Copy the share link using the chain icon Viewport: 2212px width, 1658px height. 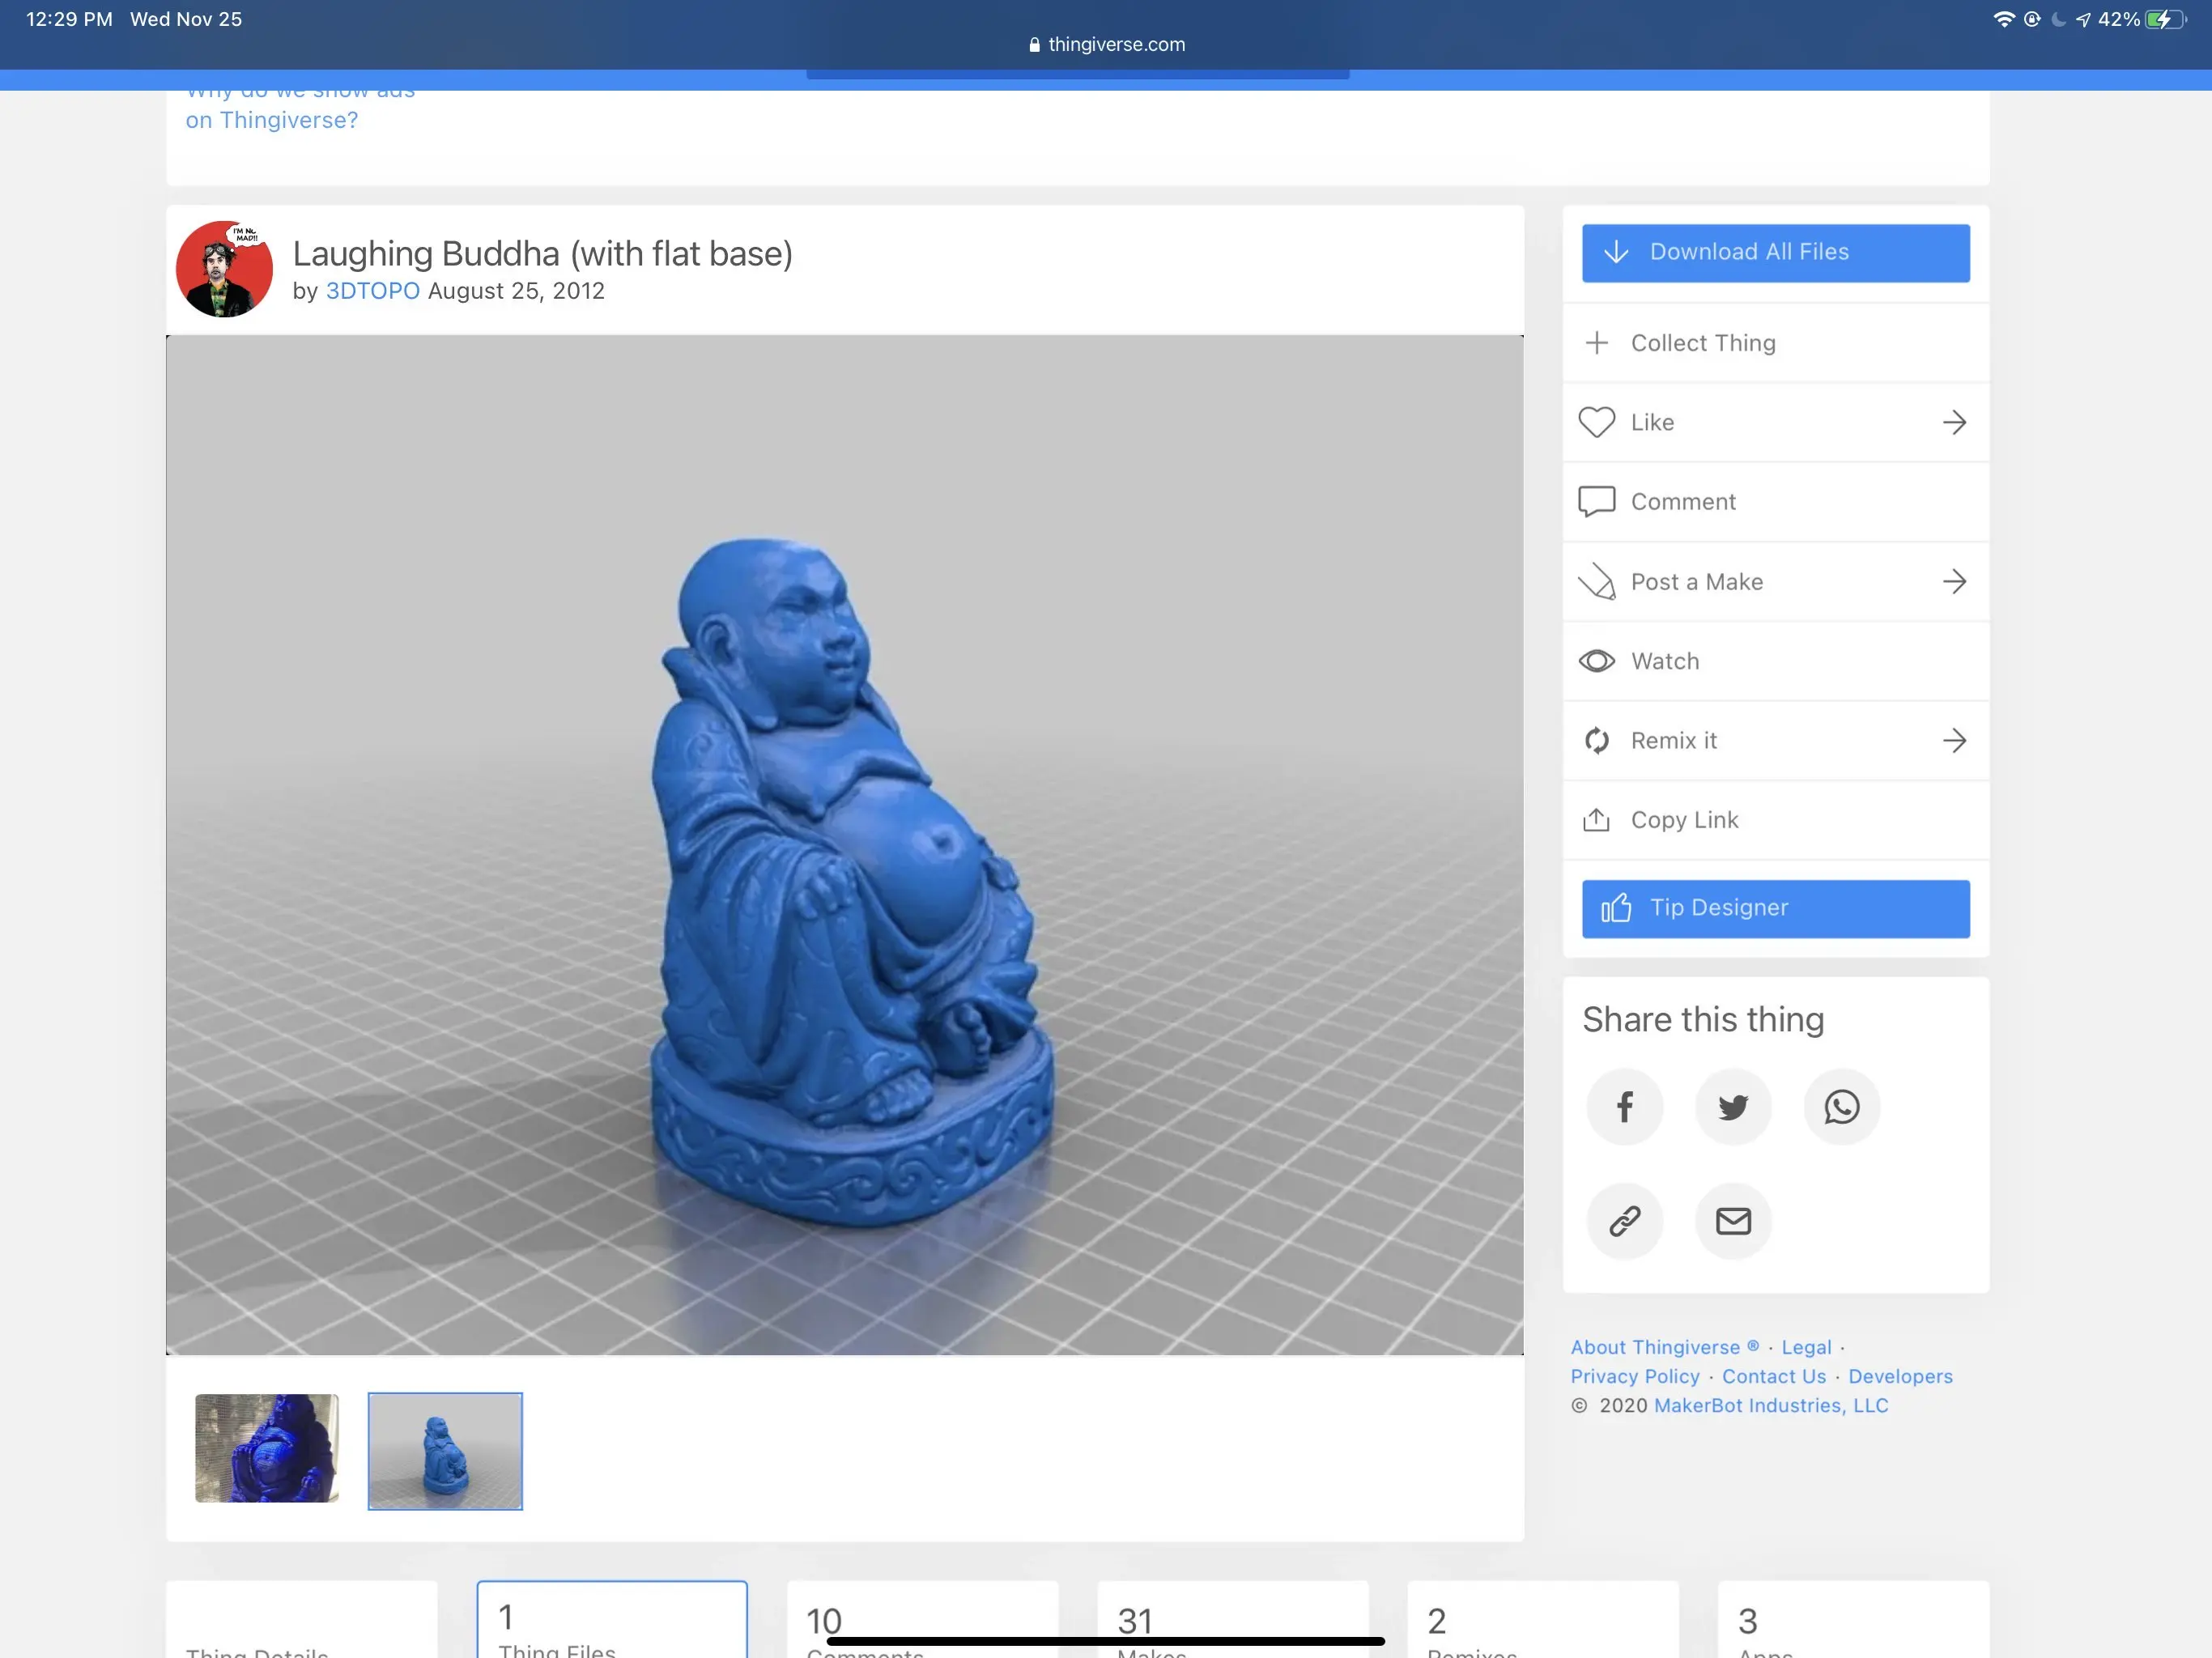[x=1625, y=1220]
